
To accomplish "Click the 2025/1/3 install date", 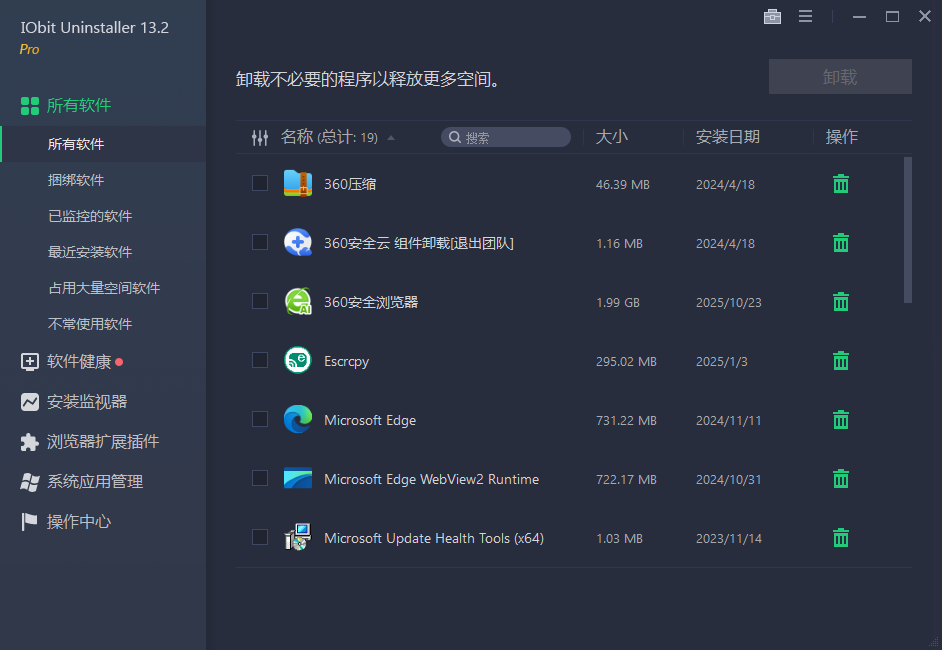I will click(x=722, y=362).
